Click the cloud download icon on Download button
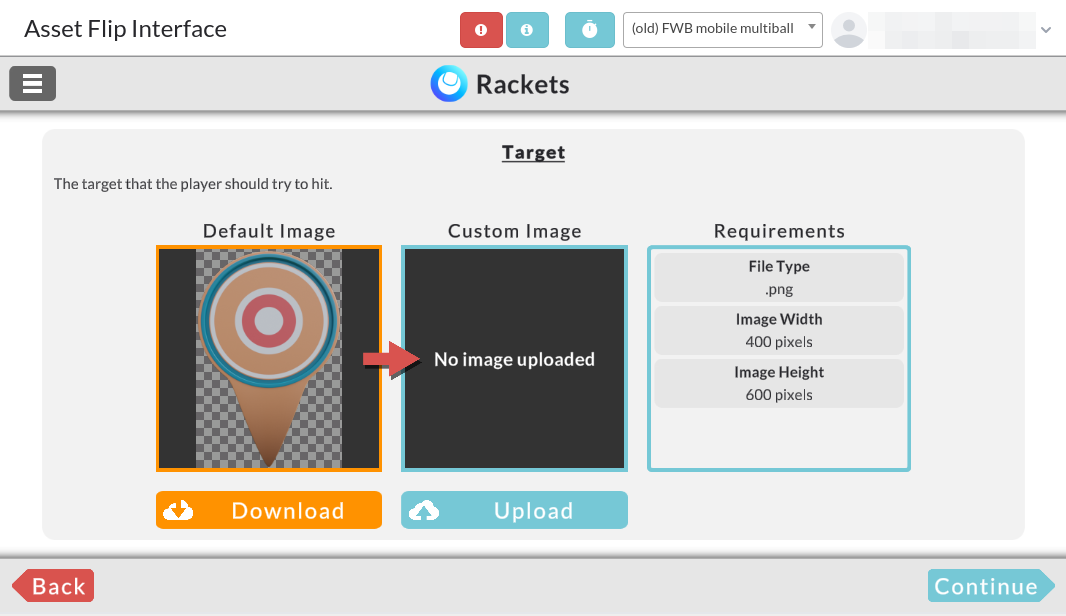This screenshot has height=616, width=1066. click(180, 510)
